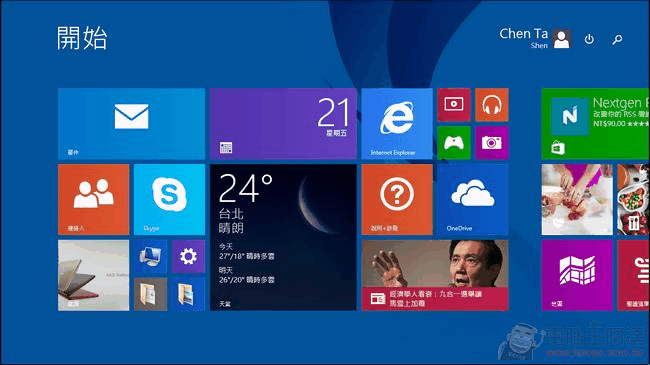Open the PC Settings gear tile
The width and height of the screenshot is (650, 365).
[188, 256]
